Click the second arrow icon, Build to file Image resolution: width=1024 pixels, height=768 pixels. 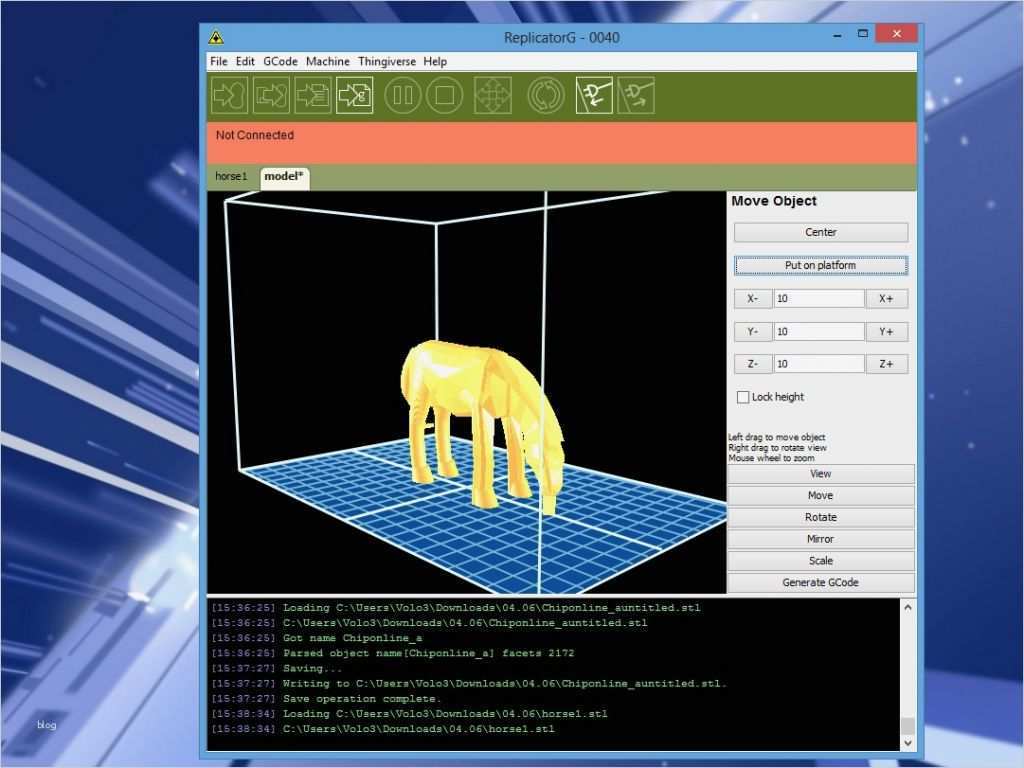point(271,96)
